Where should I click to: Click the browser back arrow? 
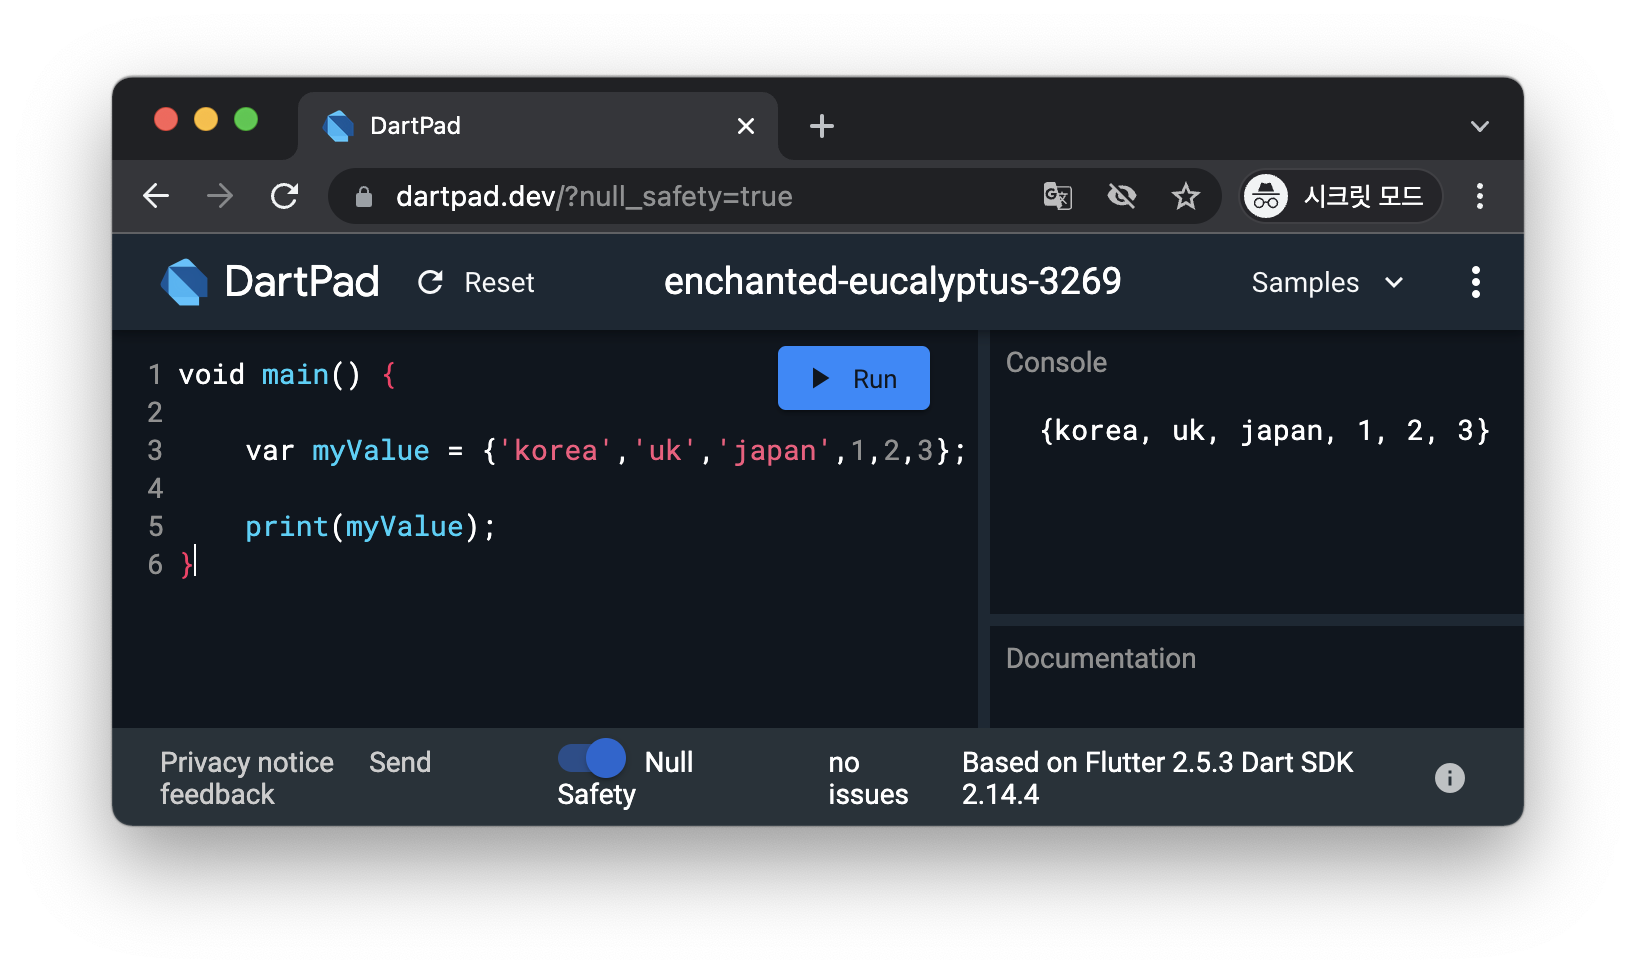click(x=156, y=196)
